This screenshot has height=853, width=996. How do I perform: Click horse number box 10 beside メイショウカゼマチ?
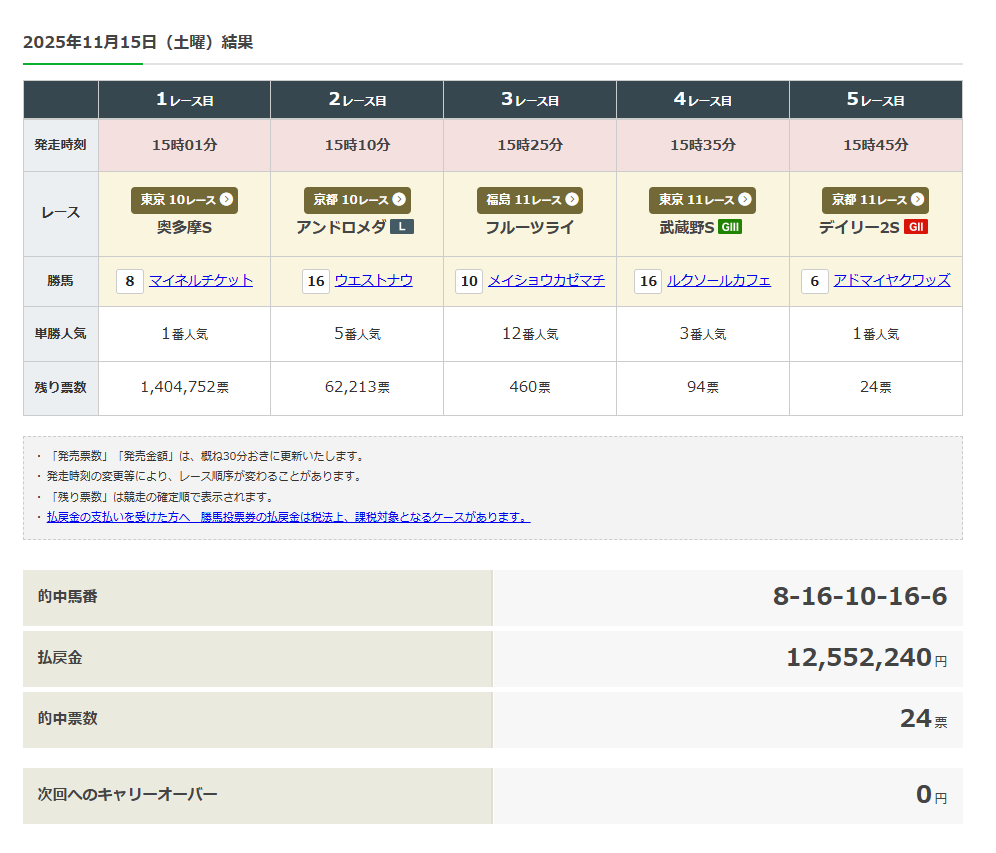point(469,282)
